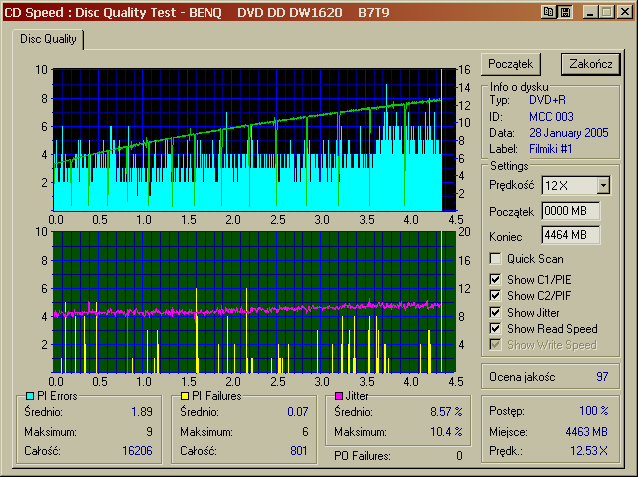
Task: Select the Disc Quality tab
Action: (x=48, y=39)
